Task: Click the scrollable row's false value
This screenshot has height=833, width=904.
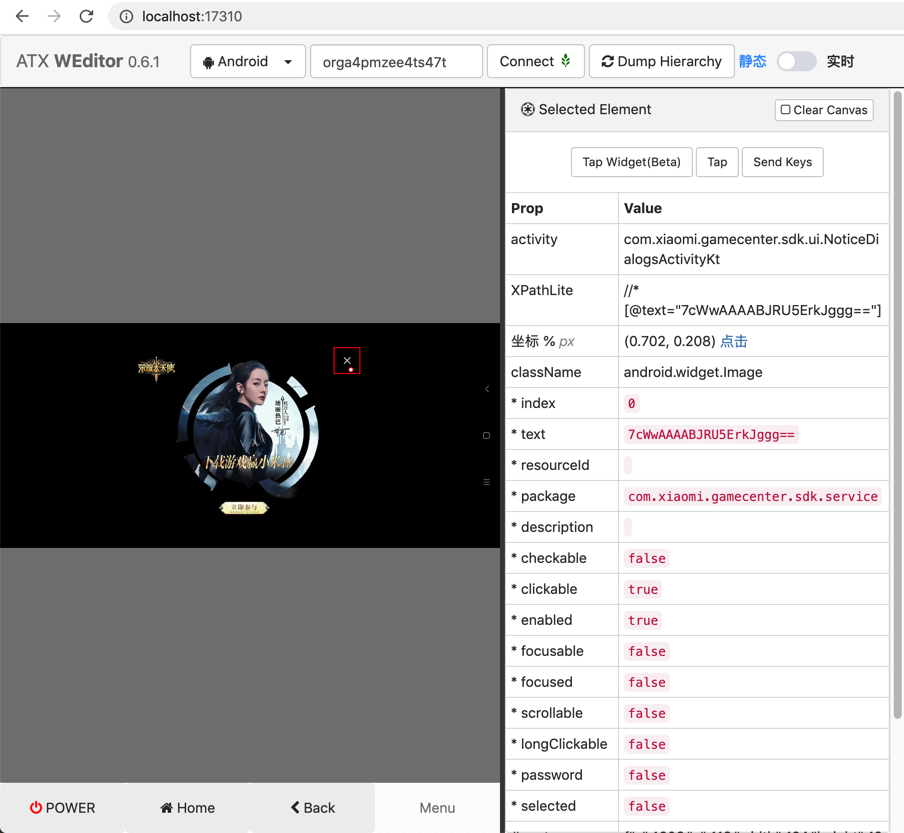Action: pos(647,713)
